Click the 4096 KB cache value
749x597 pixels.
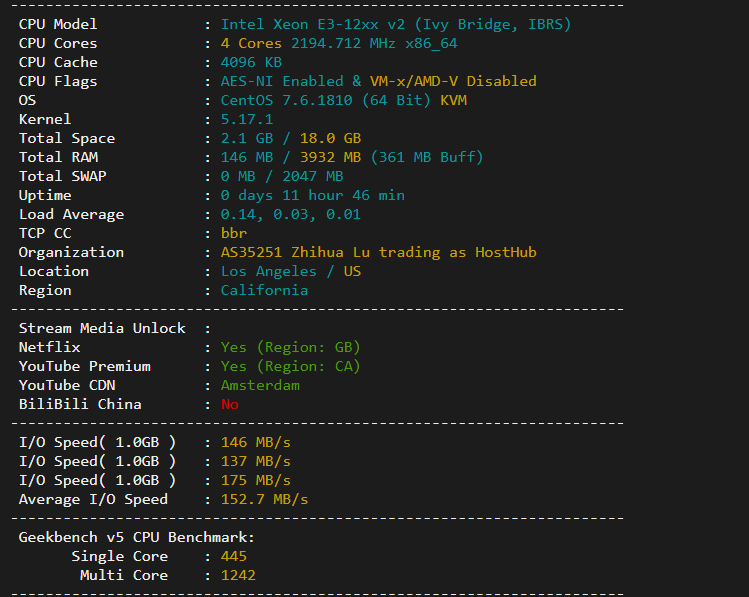tap(251, 62)
